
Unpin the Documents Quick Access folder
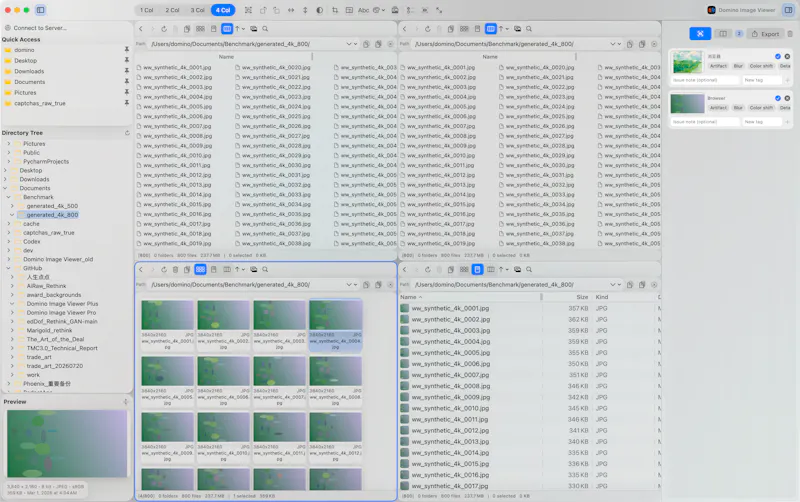pyautogui.click(x=127, y=82)
